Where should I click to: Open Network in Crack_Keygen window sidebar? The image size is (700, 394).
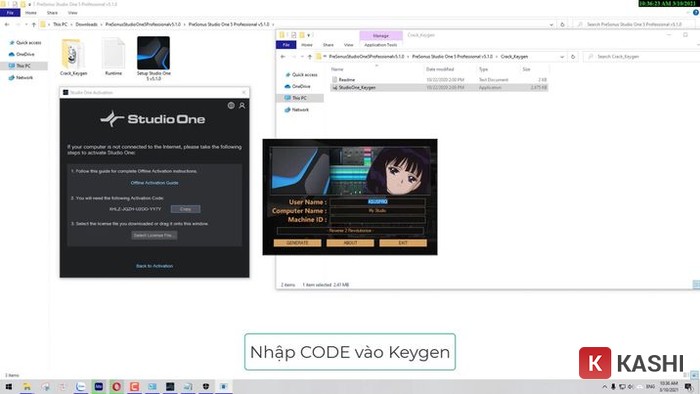click(x=297, y=109)
